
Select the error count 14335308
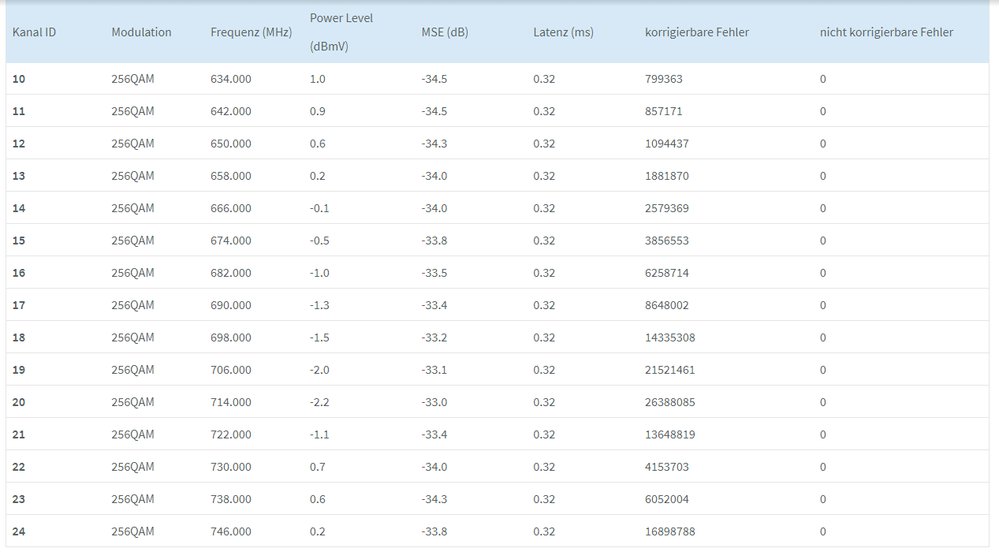(x=670, y=337)
